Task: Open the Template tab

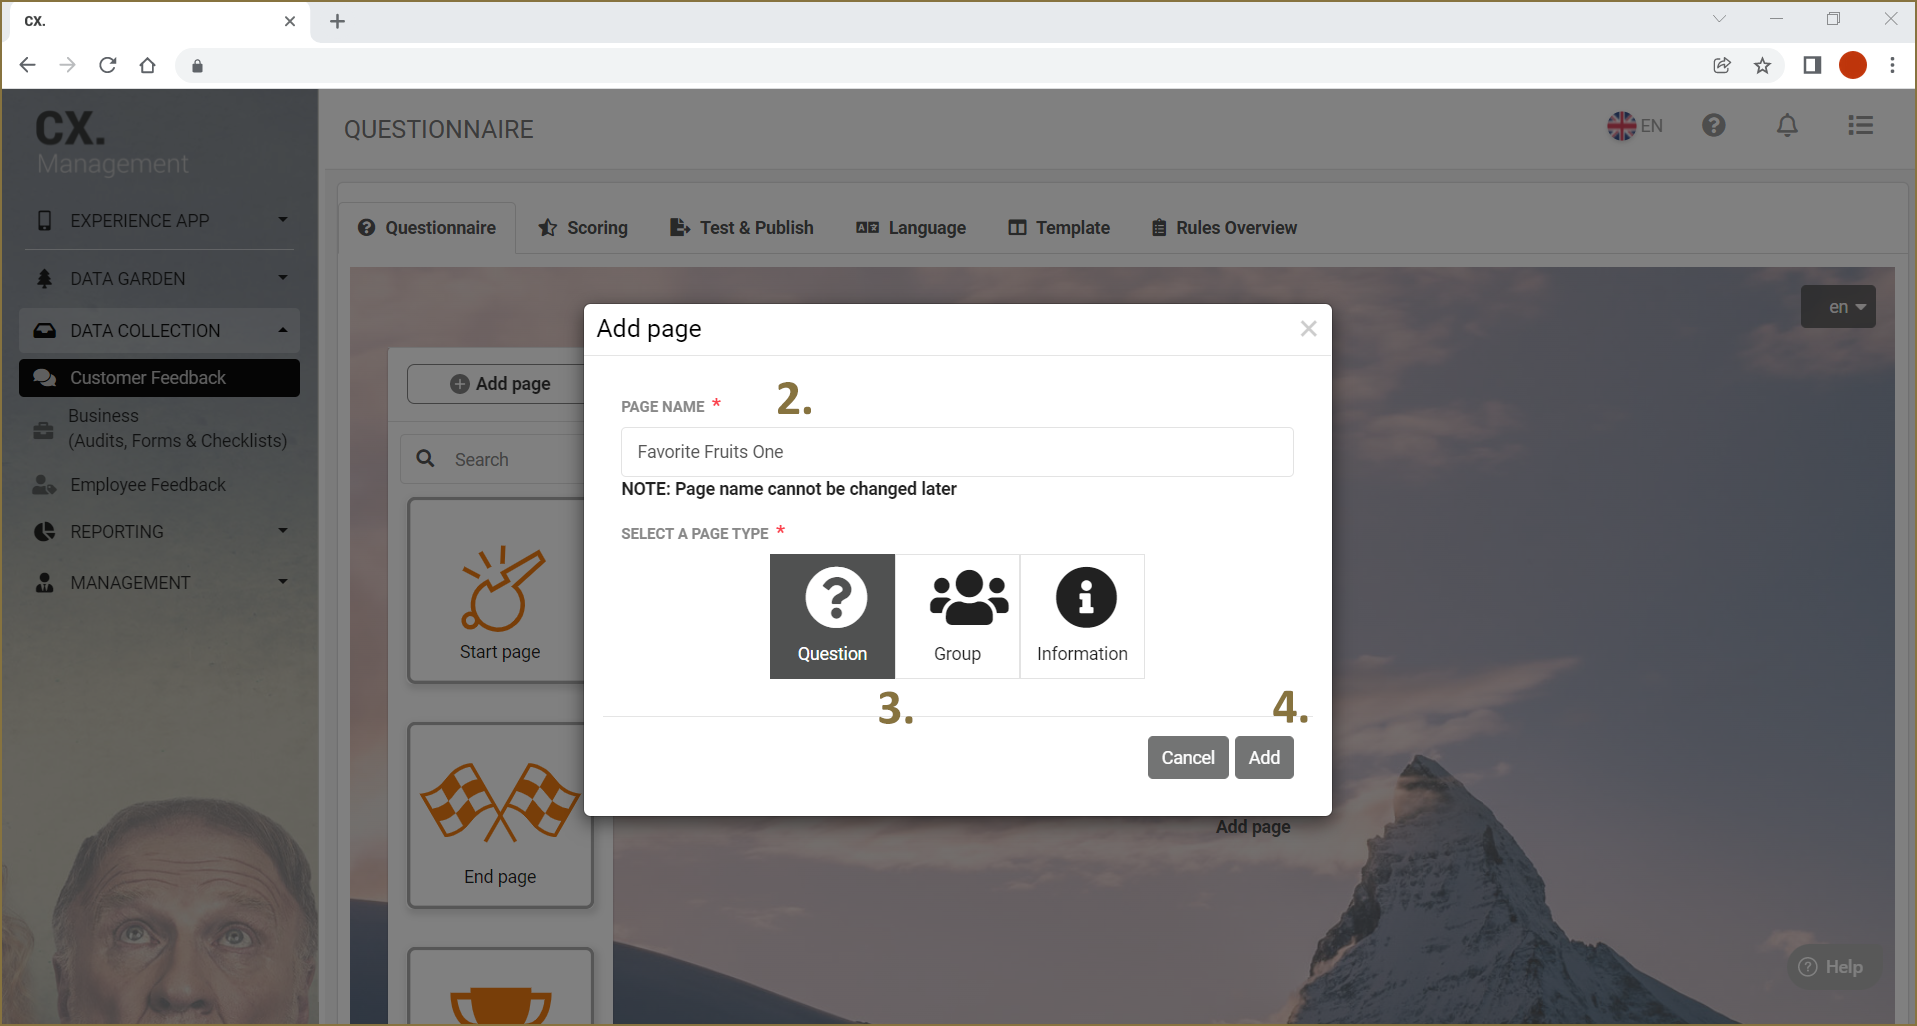Action: coord(1059,228)
